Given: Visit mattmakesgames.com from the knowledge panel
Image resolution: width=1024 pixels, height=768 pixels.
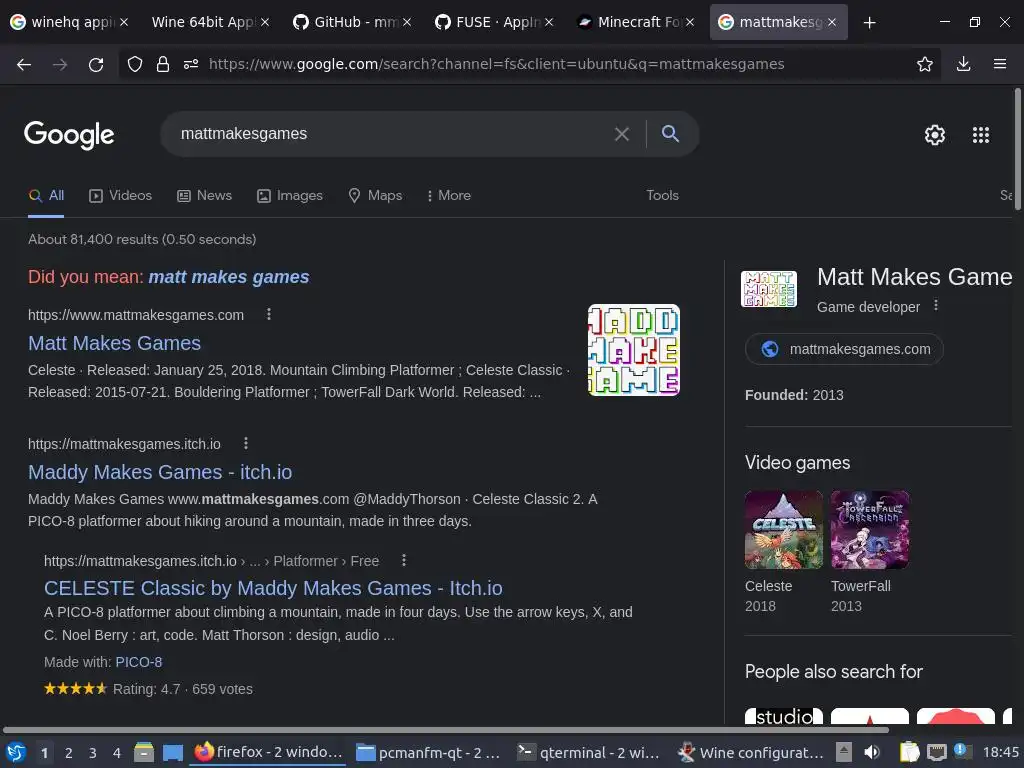Looking at the screenshot, I should [x=844, y=349].
